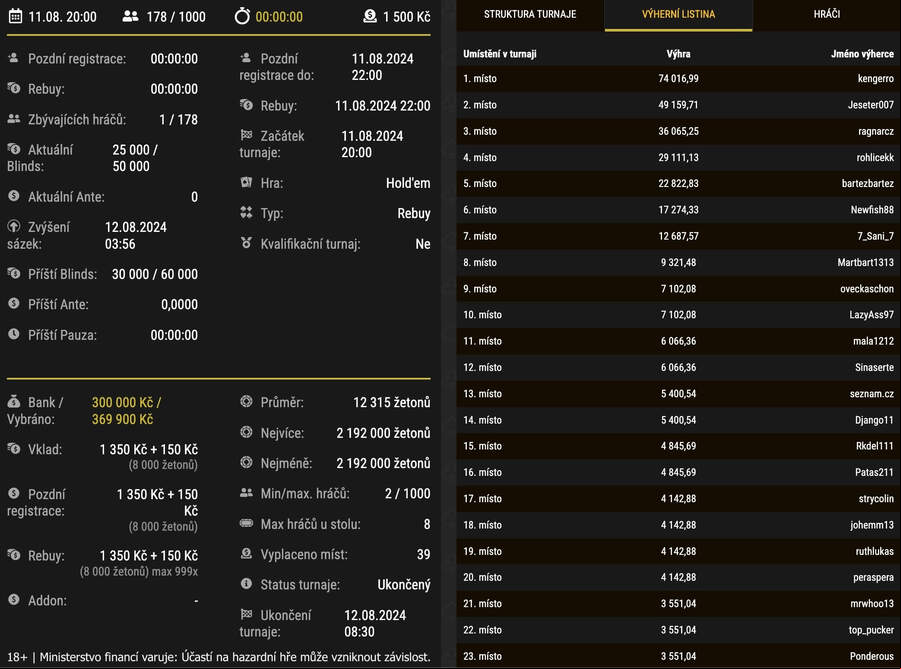901x669 pixels.
Task: Open the Hráči tab
Action: [826, 14]
